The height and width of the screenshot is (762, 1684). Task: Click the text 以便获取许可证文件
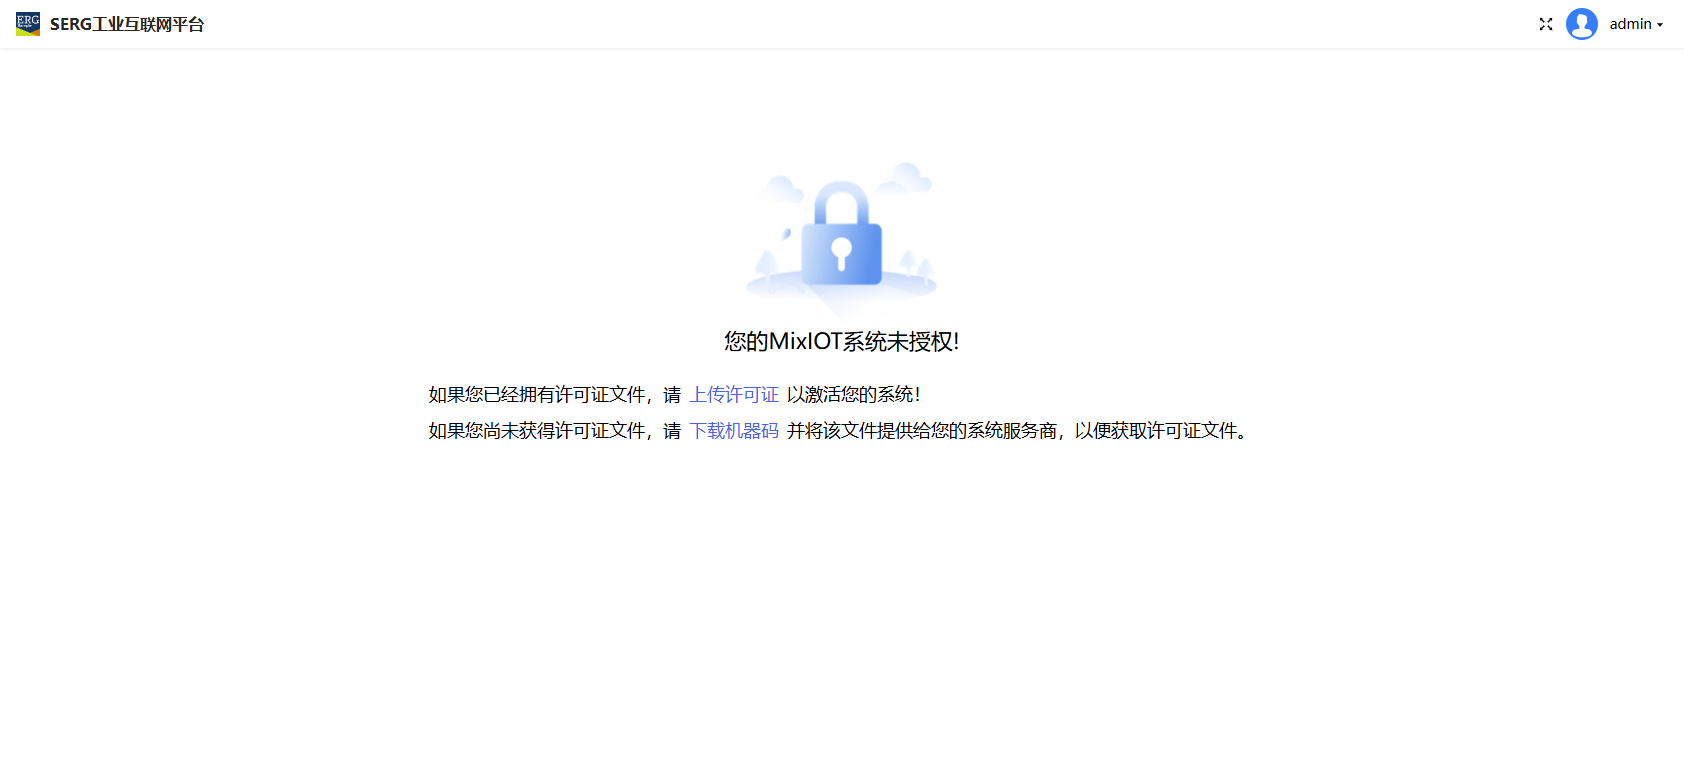tap(1156, 431)
